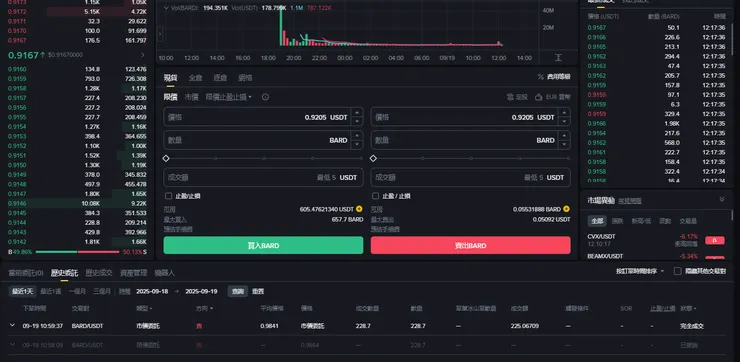Set buy amount slider diamond handle
The width and height of the screenshot is (740, 362).
click(x=166, y=158)
